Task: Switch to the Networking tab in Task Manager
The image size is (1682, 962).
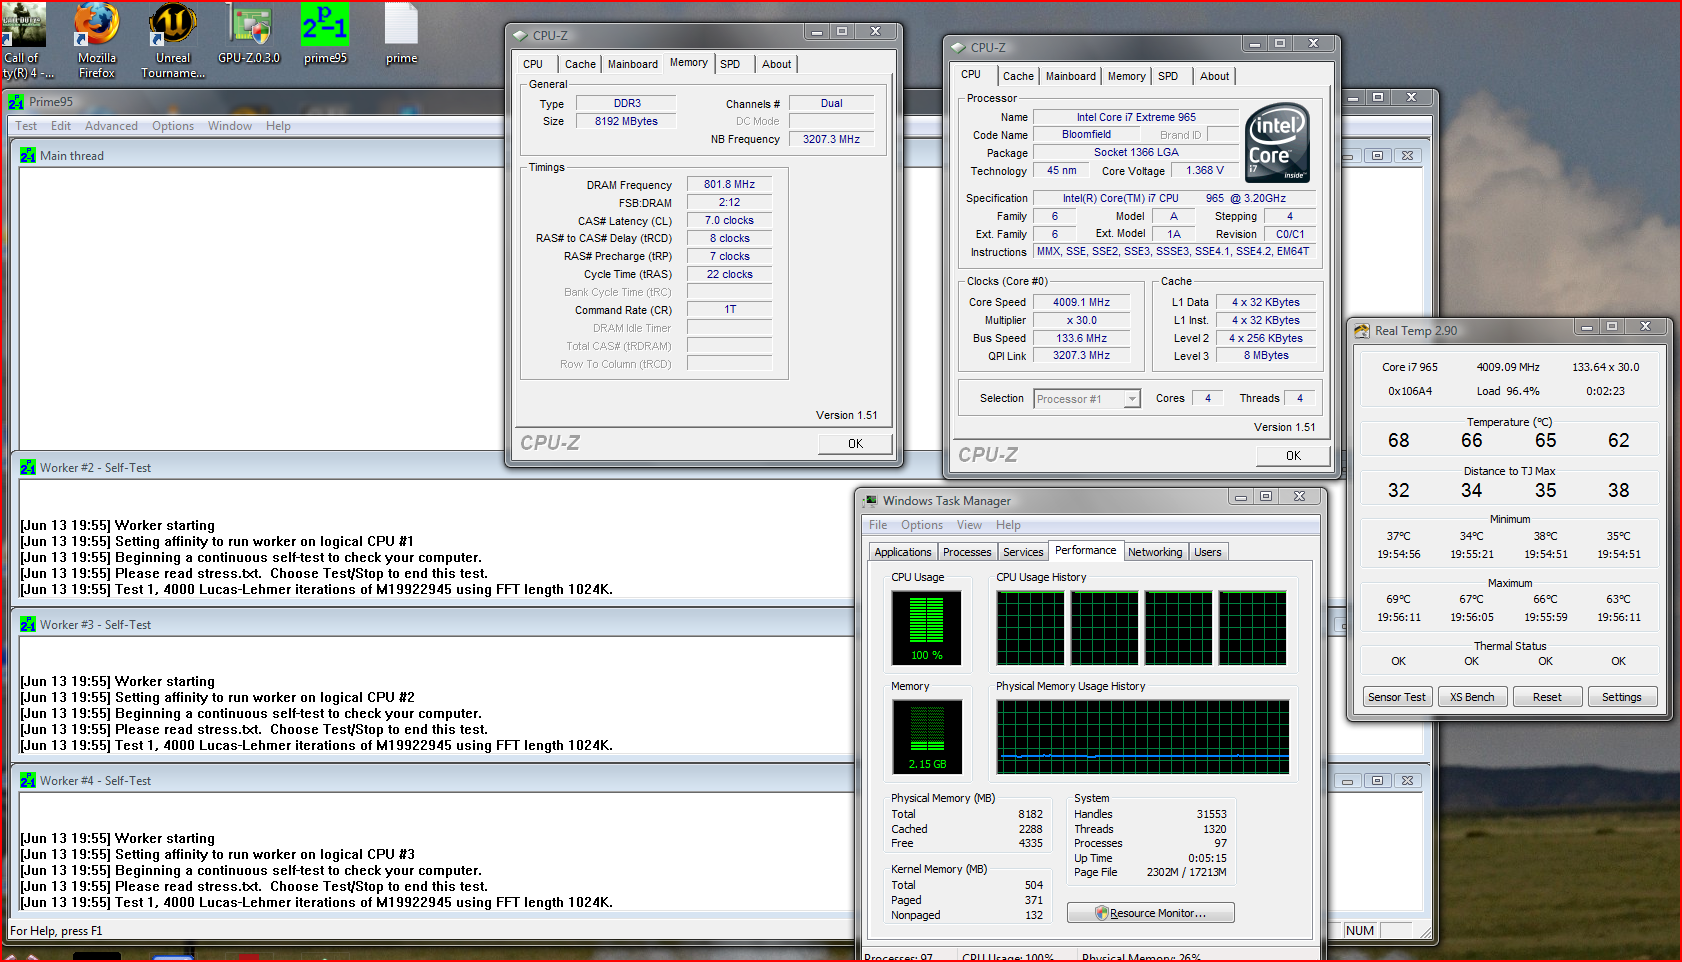Action: tap(1155, 552)
